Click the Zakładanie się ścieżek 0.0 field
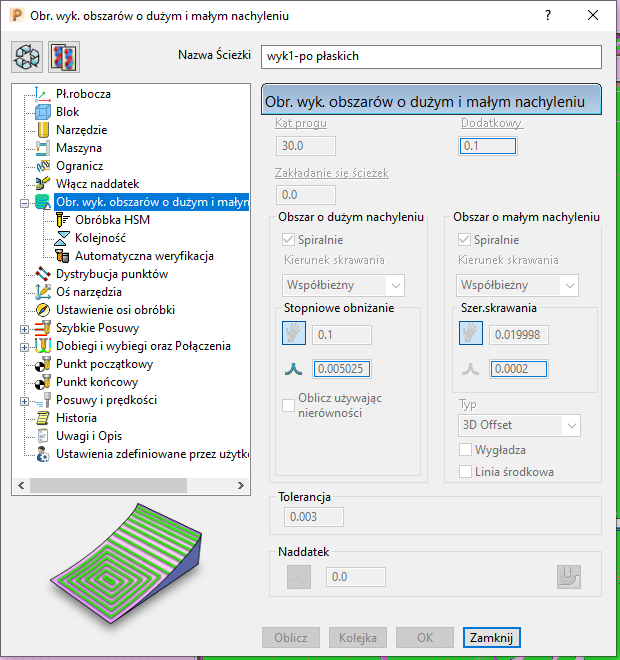The image size is (620, 660). [306, 195]
